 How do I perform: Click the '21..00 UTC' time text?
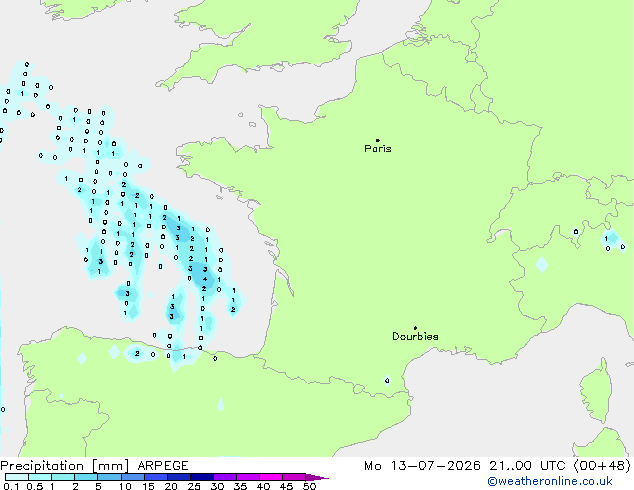[526, 466]
